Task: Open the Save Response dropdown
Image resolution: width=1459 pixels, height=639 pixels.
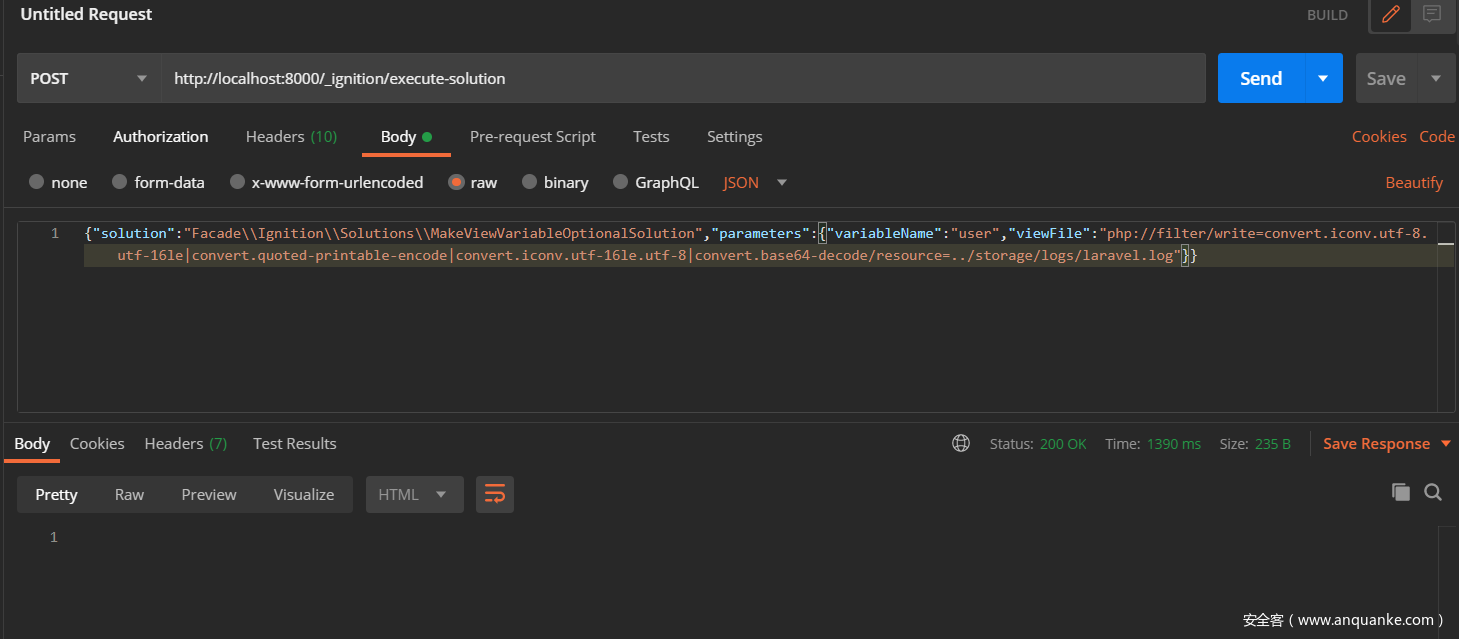Action: (1386, 444)
